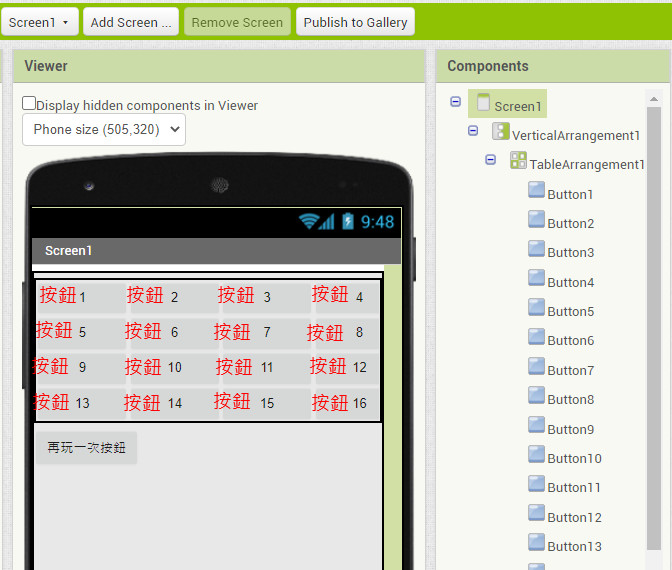672x570 pixels.
Task: Collapse the Screen1 tree node
Action: [x=456, y=102]
